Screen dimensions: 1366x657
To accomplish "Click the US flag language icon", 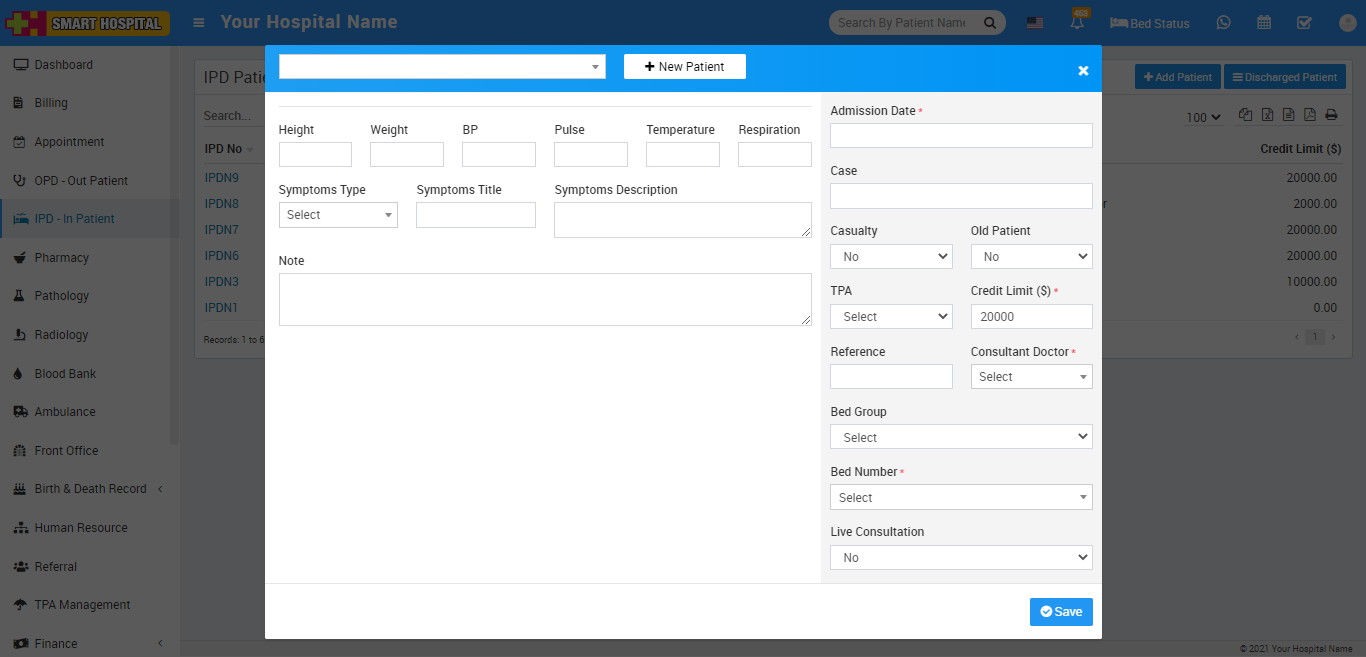I will pyautogui.click(x=1035, y=23).
